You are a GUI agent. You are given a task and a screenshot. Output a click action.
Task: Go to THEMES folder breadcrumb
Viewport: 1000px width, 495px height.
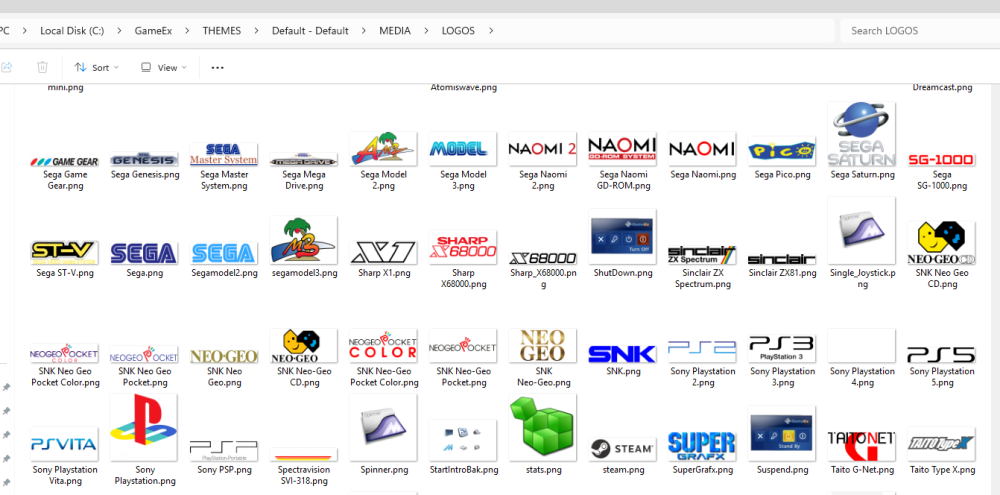coord(222,31)
